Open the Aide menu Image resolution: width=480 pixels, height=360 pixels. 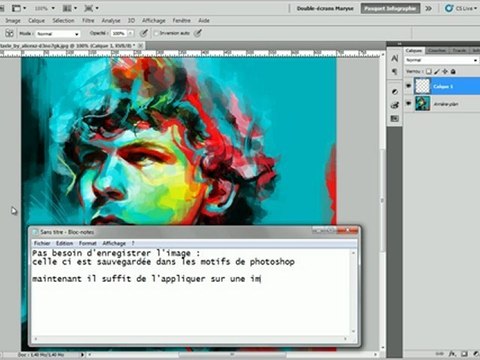204,21
